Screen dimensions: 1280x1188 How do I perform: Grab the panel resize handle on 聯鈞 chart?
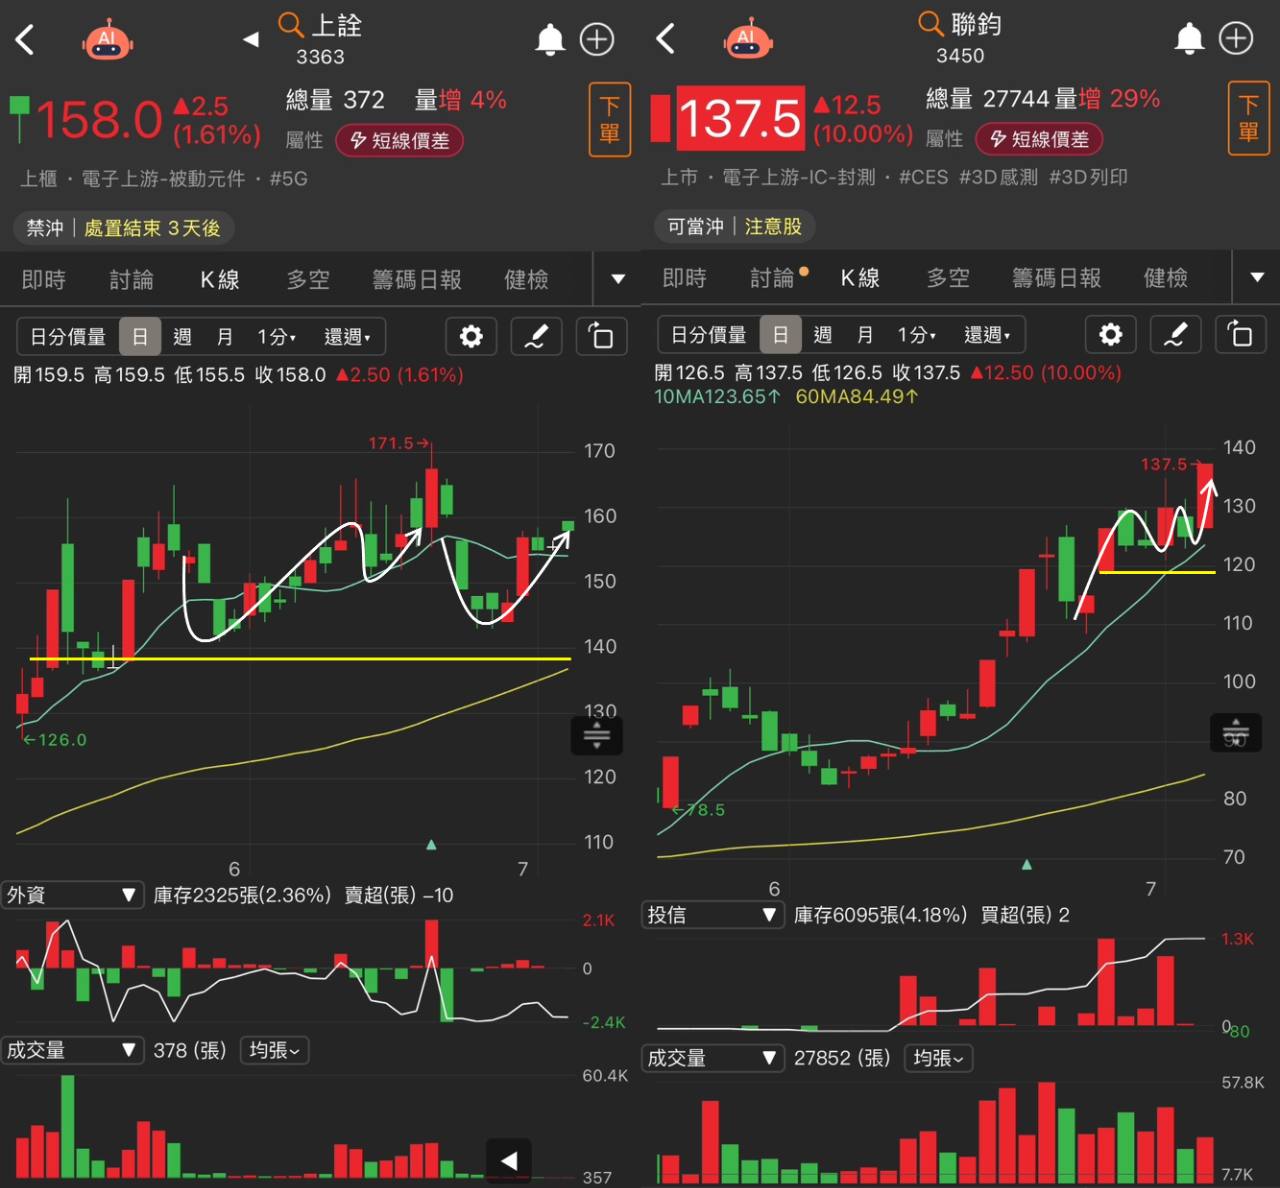(x=1236, y=733)
